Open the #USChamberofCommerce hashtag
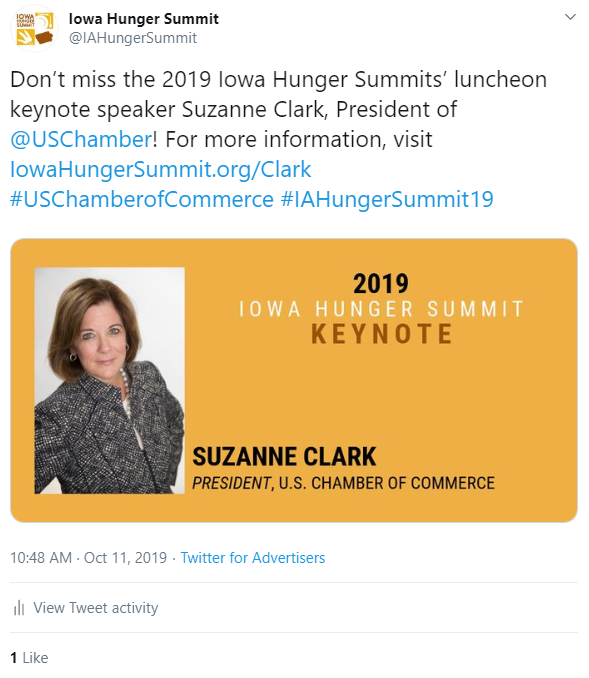The height and width of the screenshot is (678, 589). [142, 199]
